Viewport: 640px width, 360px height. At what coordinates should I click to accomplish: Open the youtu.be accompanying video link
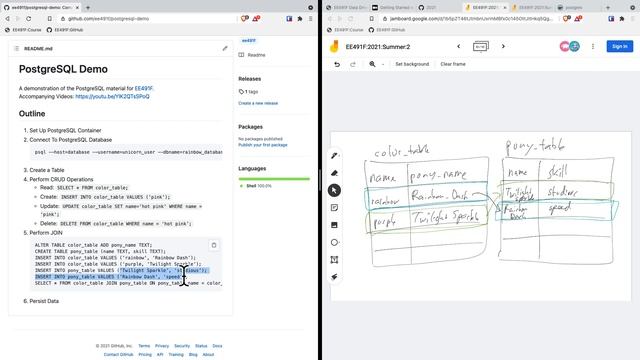pos(112,96)
